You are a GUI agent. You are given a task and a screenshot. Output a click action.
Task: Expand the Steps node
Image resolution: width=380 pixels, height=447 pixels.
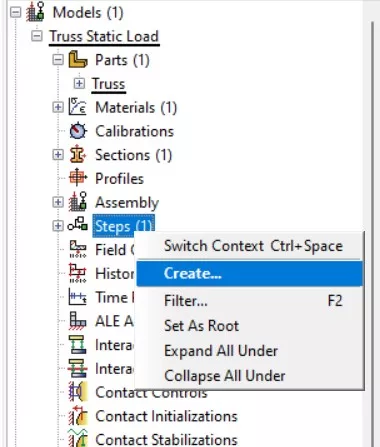coord(58,226)
